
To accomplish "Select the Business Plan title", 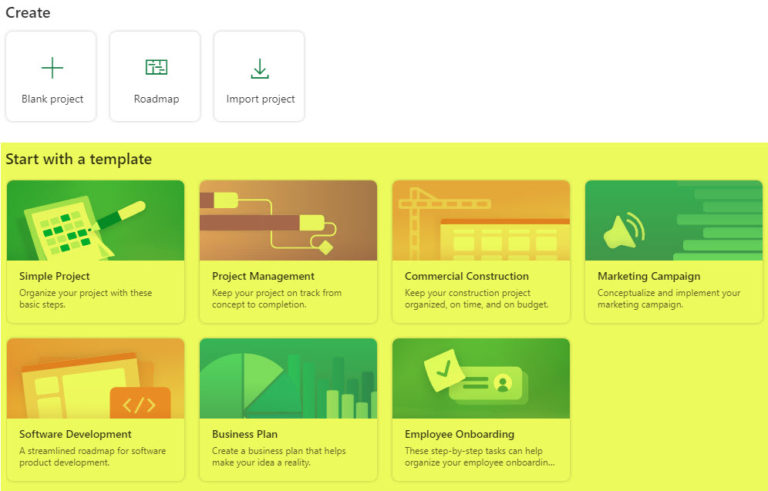I will (246, 434).
